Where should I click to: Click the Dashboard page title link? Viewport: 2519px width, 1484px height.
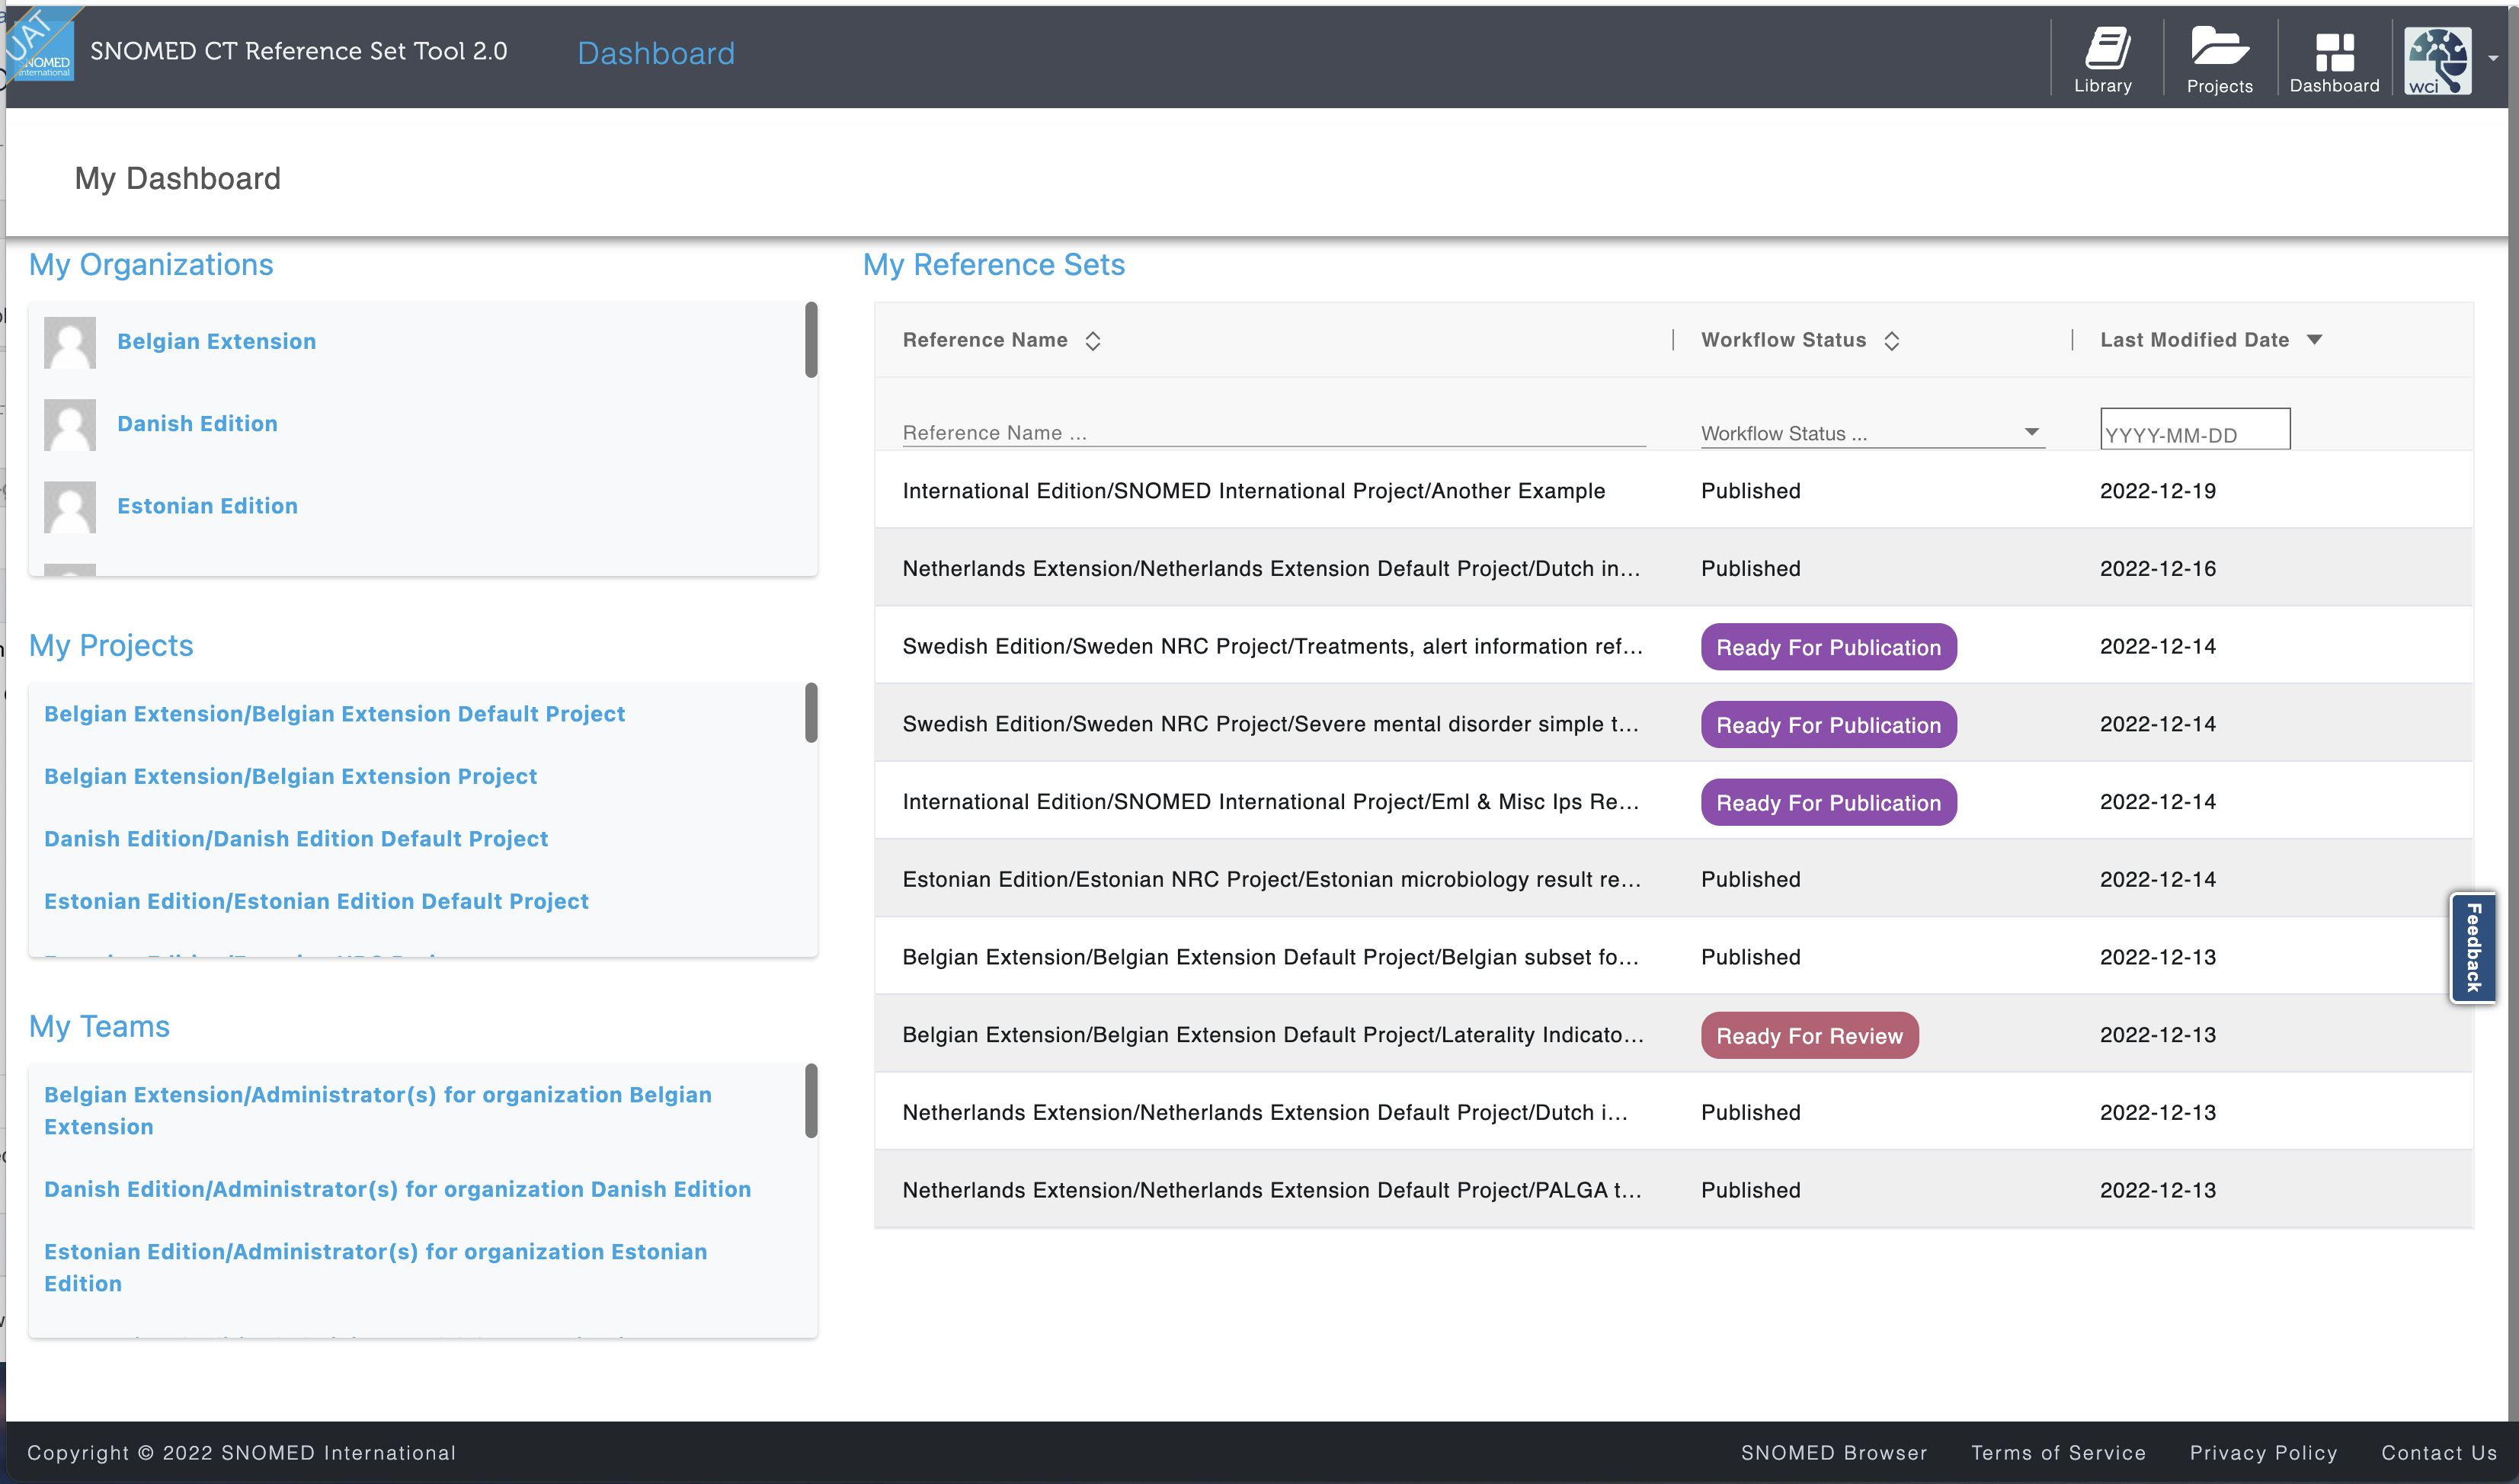point(656,53)
